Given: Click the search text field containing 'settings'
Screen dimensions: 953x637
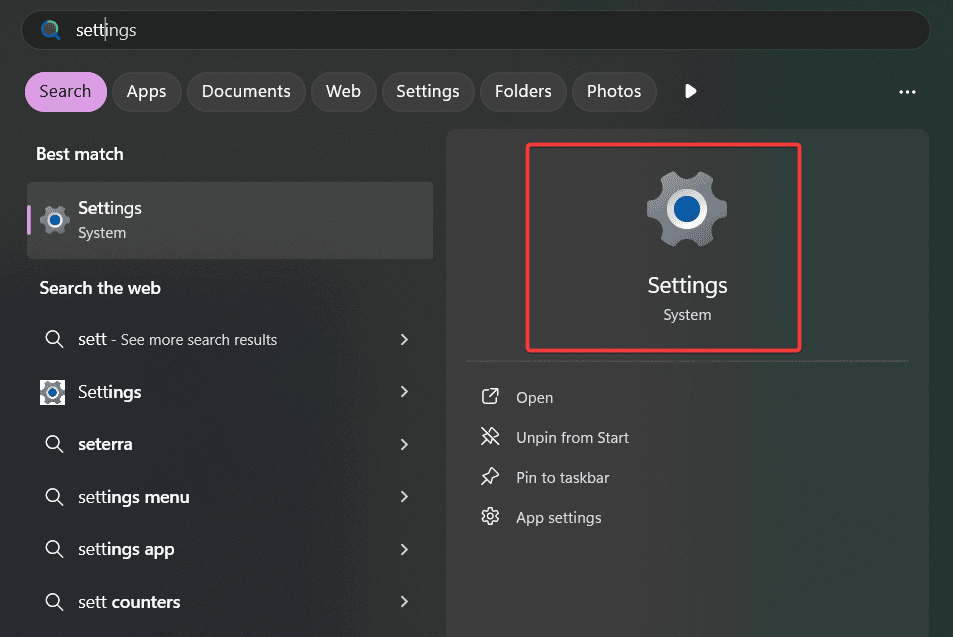Looking at the screenshot, I should click(x=475, y=30).
